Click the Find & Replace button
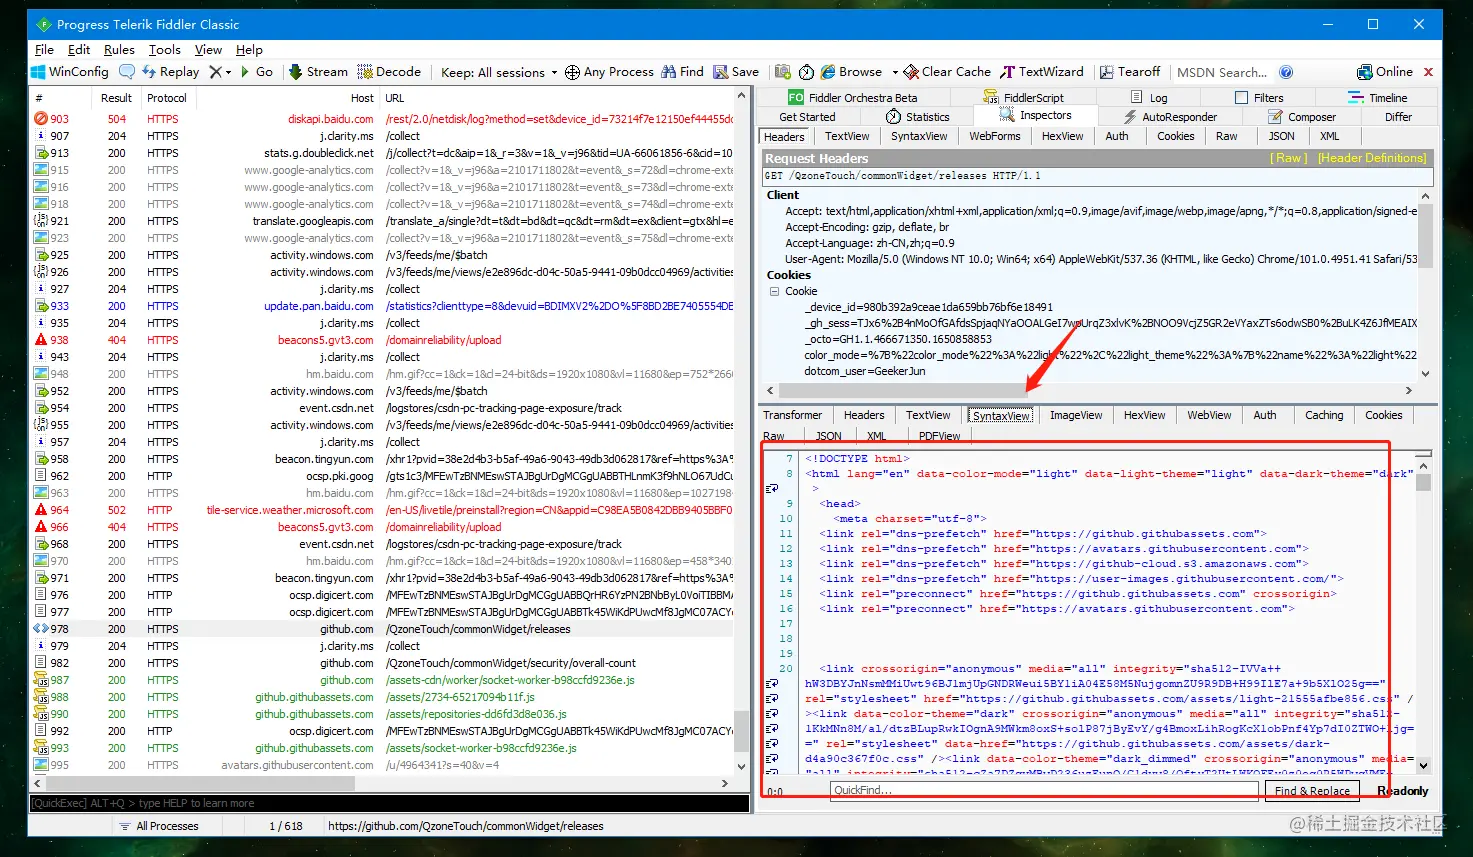The image size is (1473, 857). 1312,790
